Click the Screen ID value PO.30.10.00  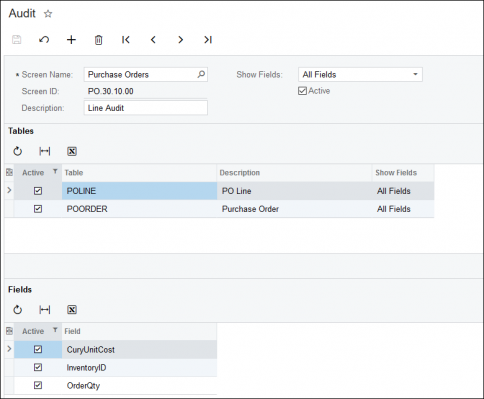point(110,91)
